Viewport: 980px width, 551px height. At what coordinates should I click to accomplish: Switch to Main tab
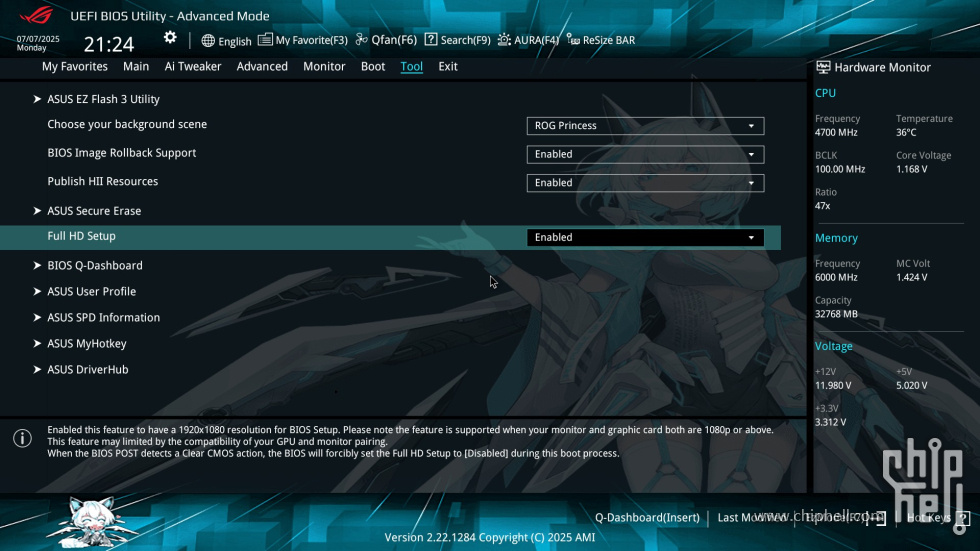click(136, 66)
